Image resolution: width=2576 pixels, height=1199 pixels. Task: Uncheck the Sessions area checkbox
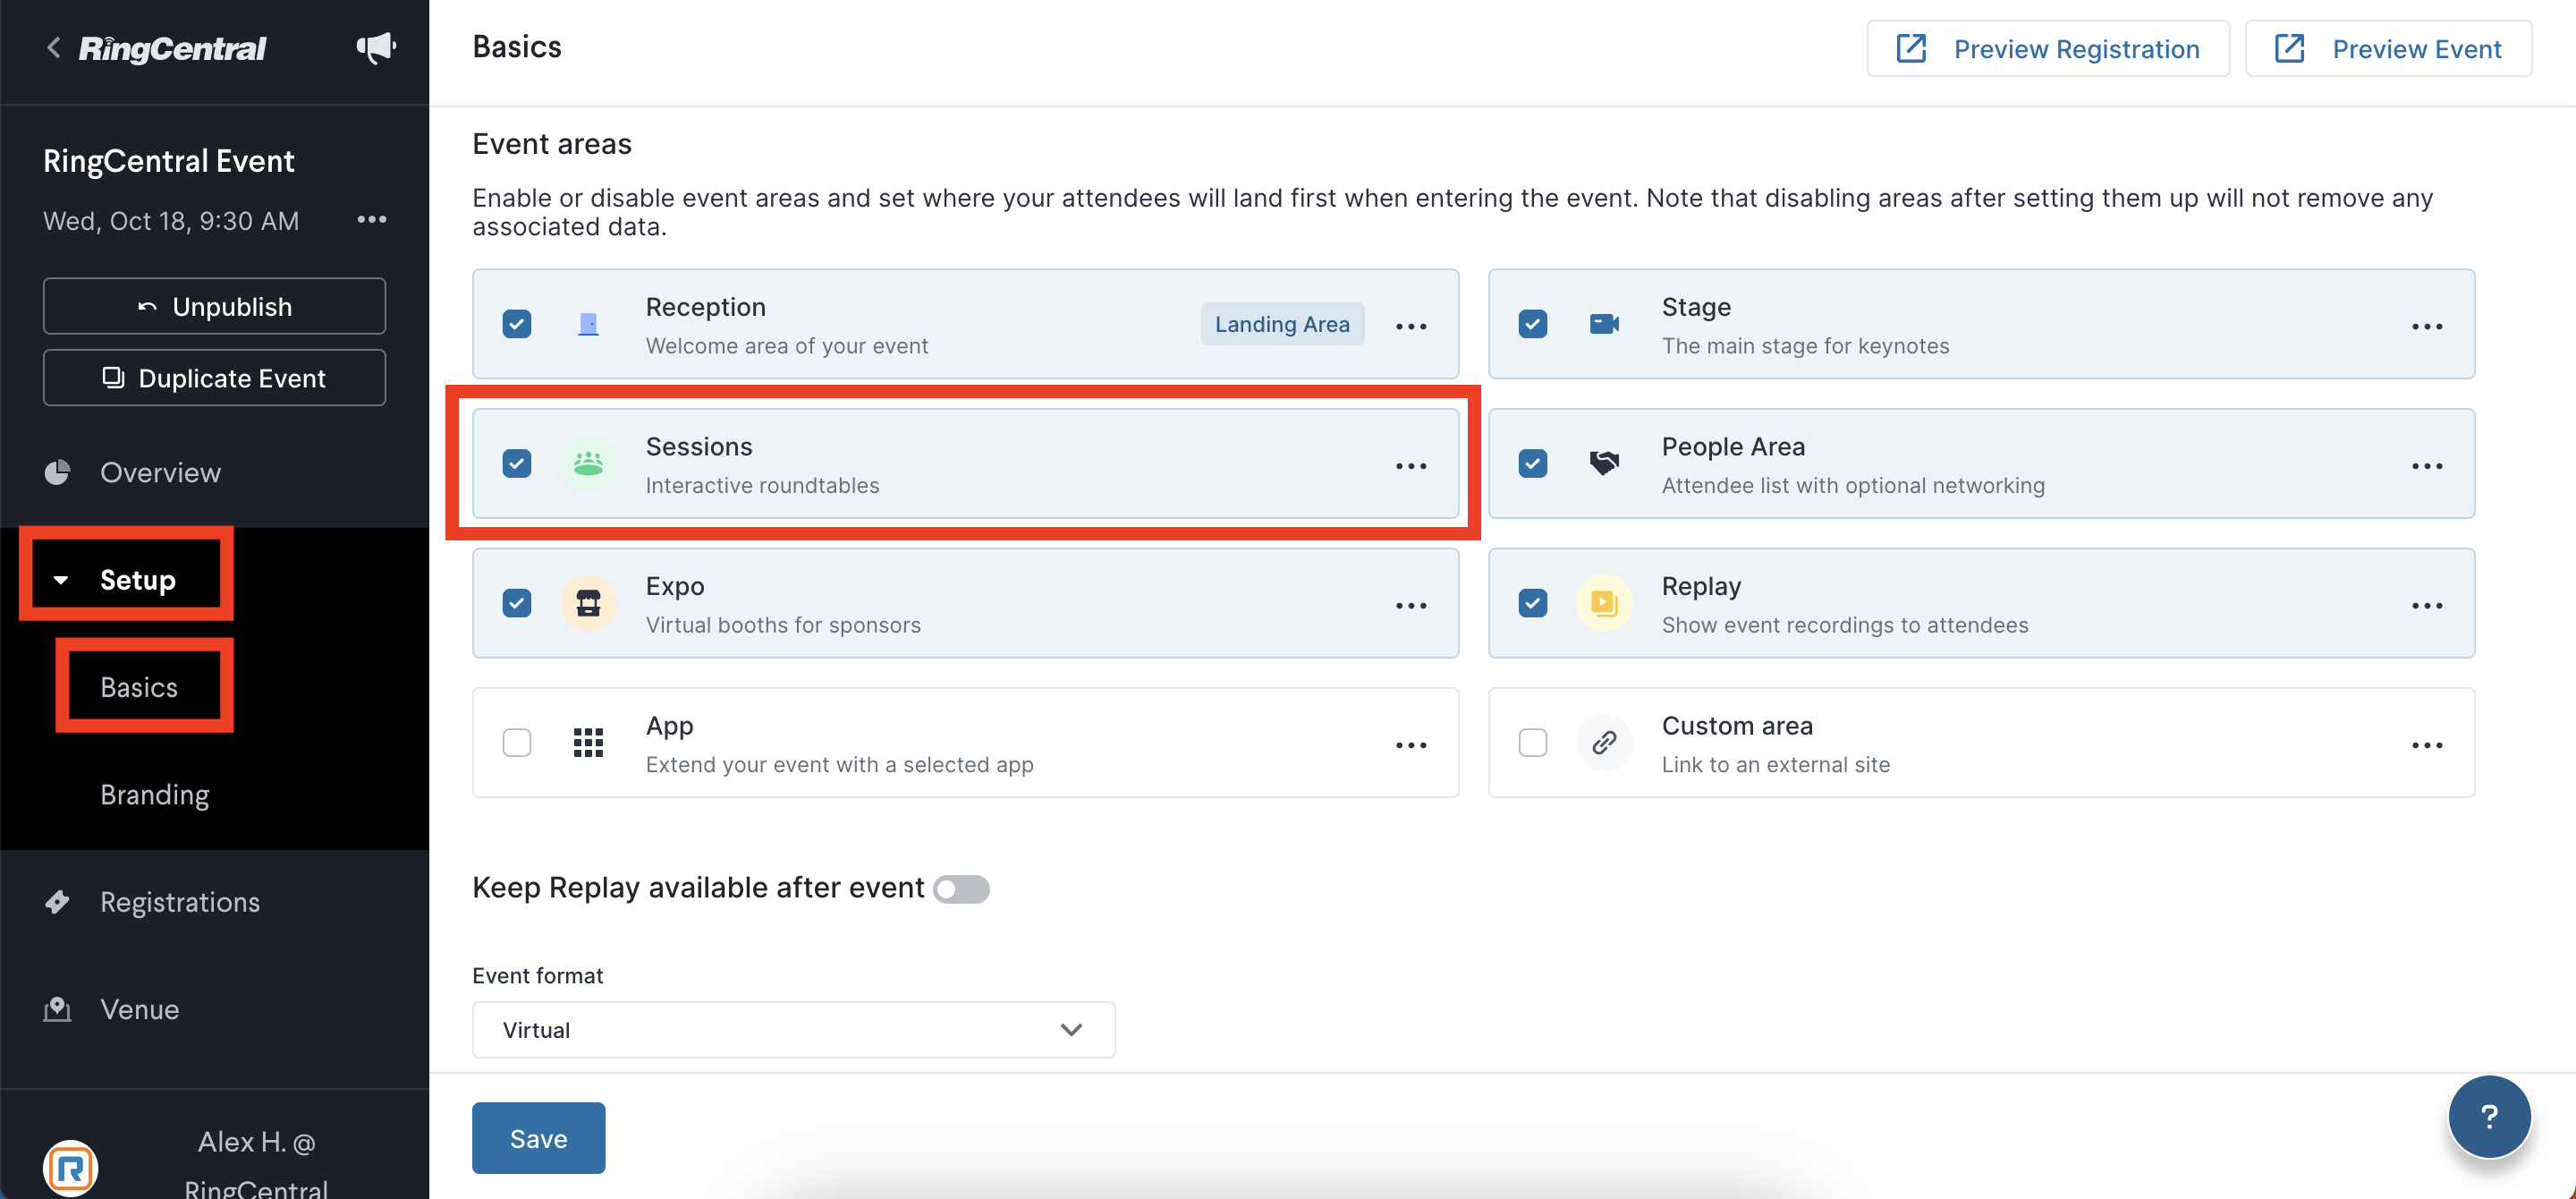point(517,463)
